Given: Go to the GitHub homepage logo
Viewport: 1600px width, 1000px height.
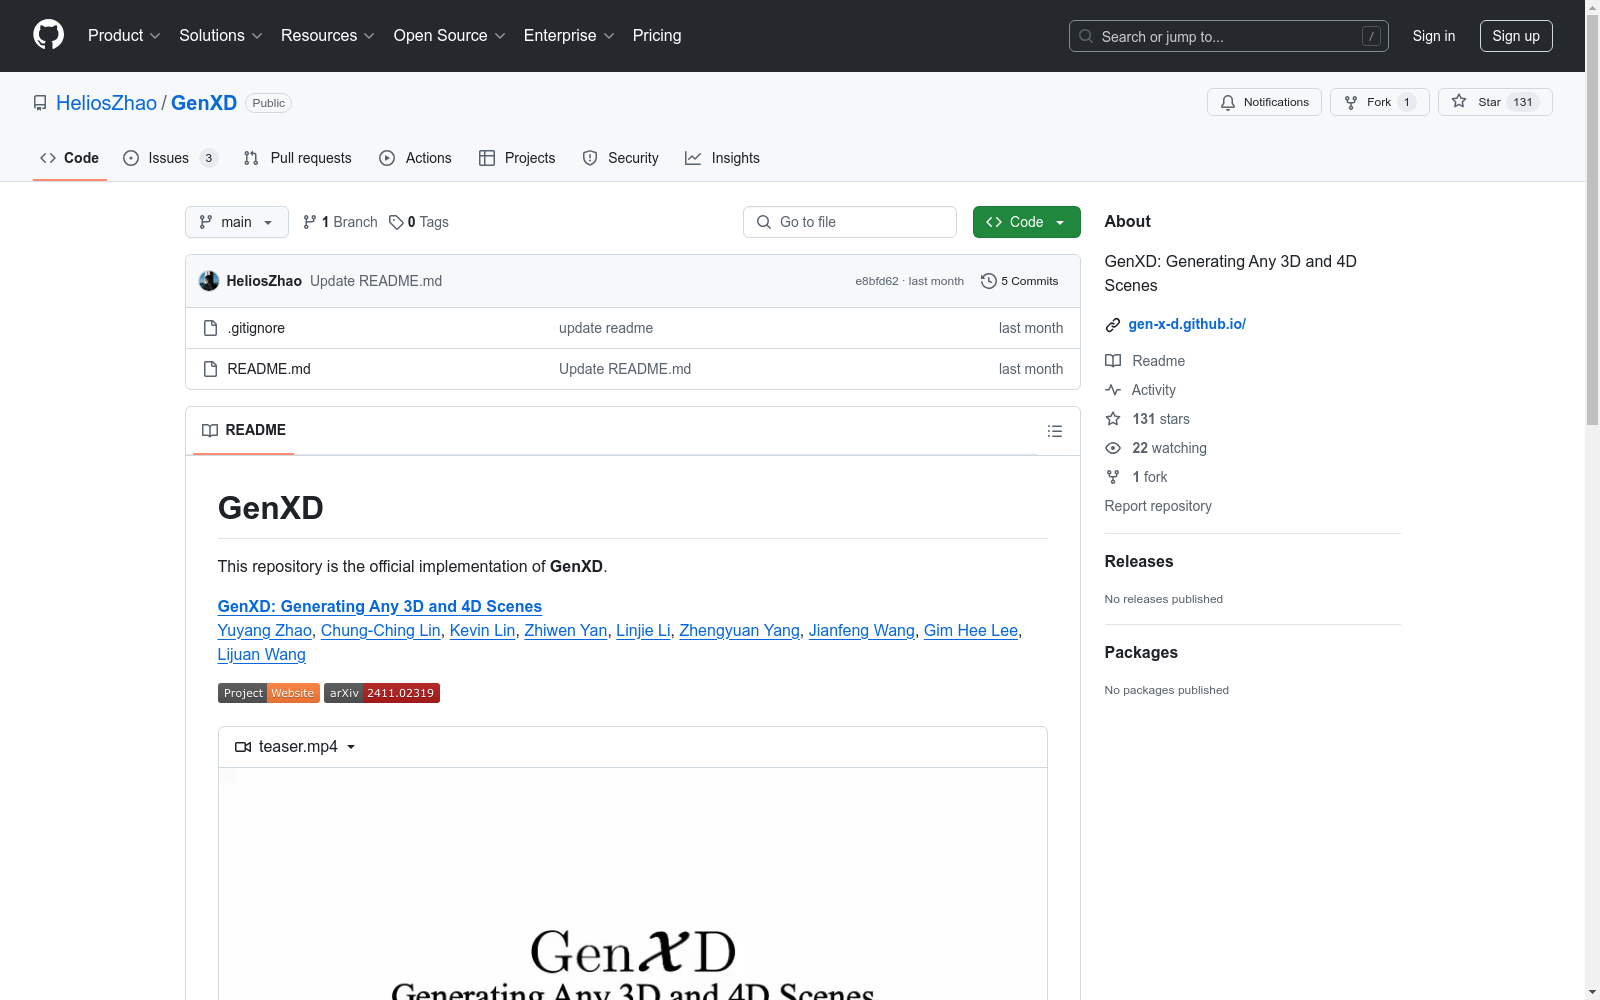Looking at the screenshot, I should (48, 35).
